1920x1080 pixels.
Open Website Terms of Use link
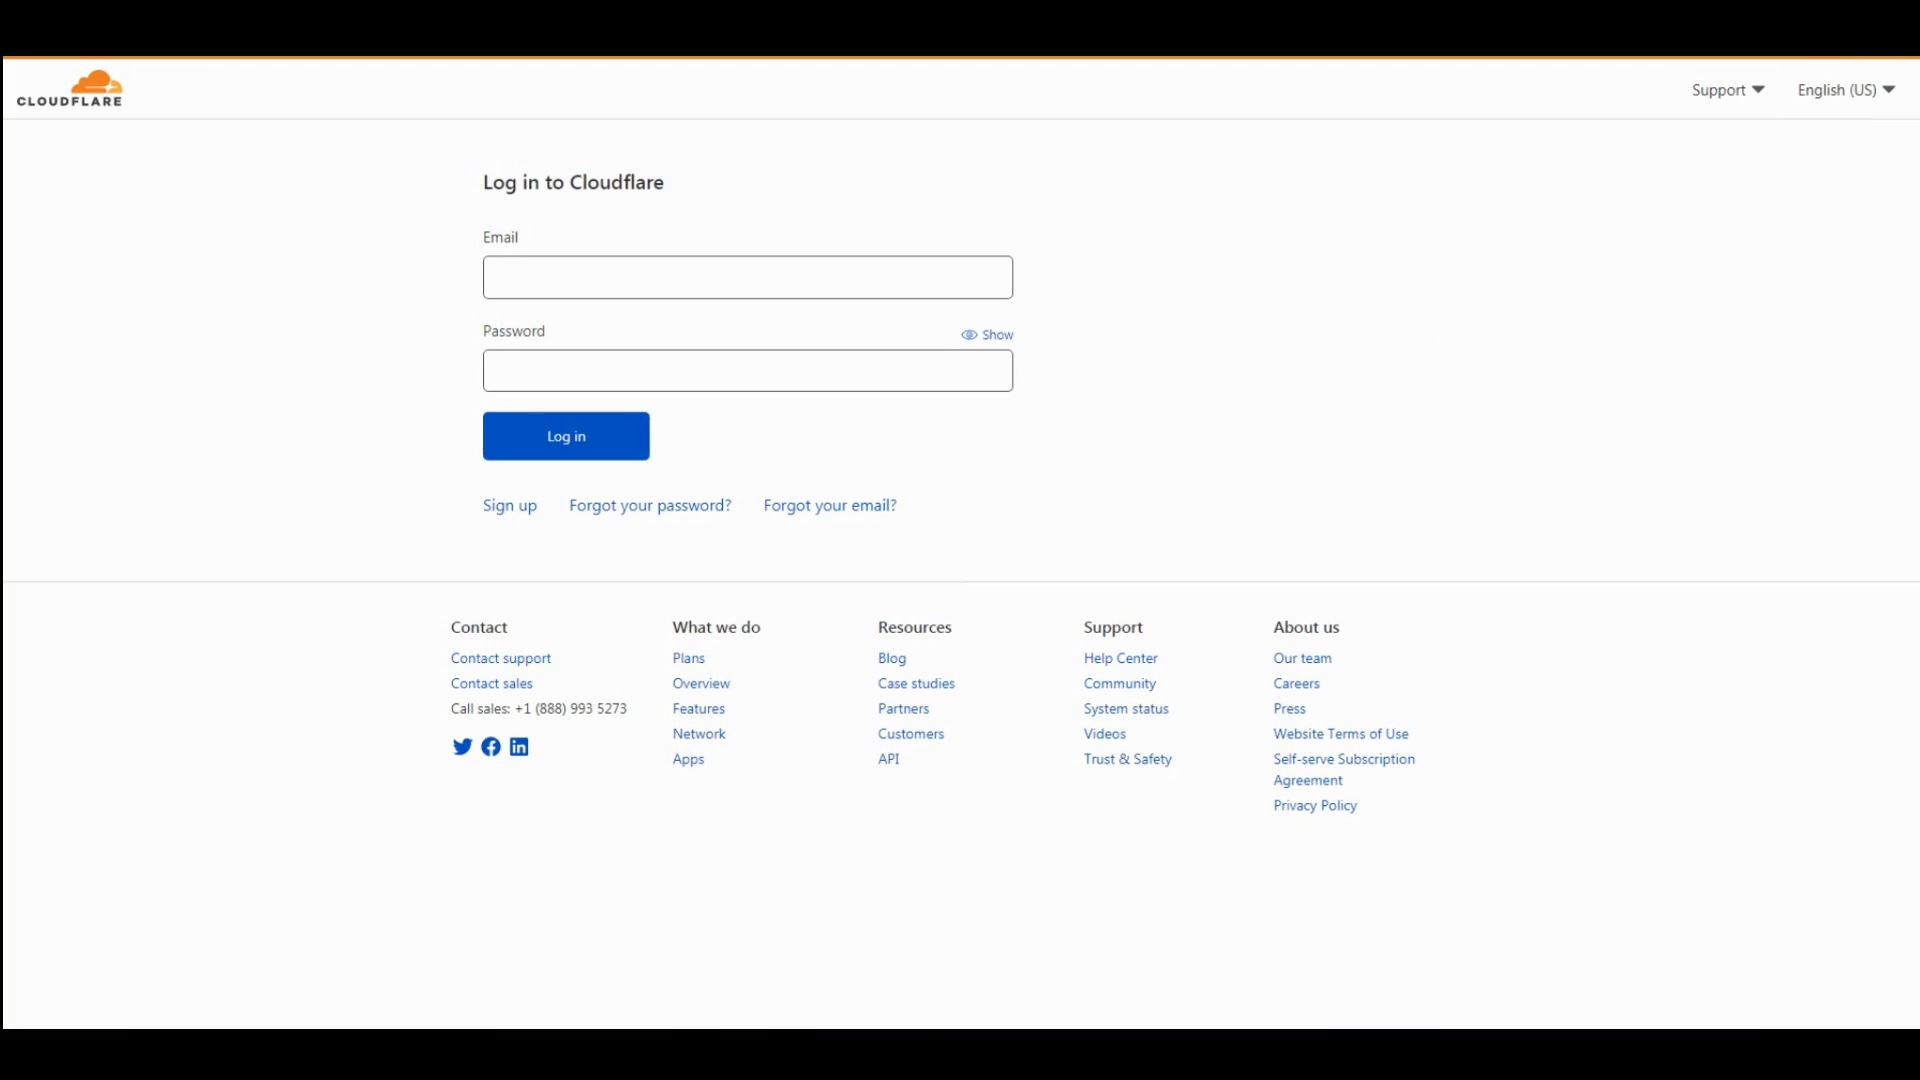[1340, 734]
